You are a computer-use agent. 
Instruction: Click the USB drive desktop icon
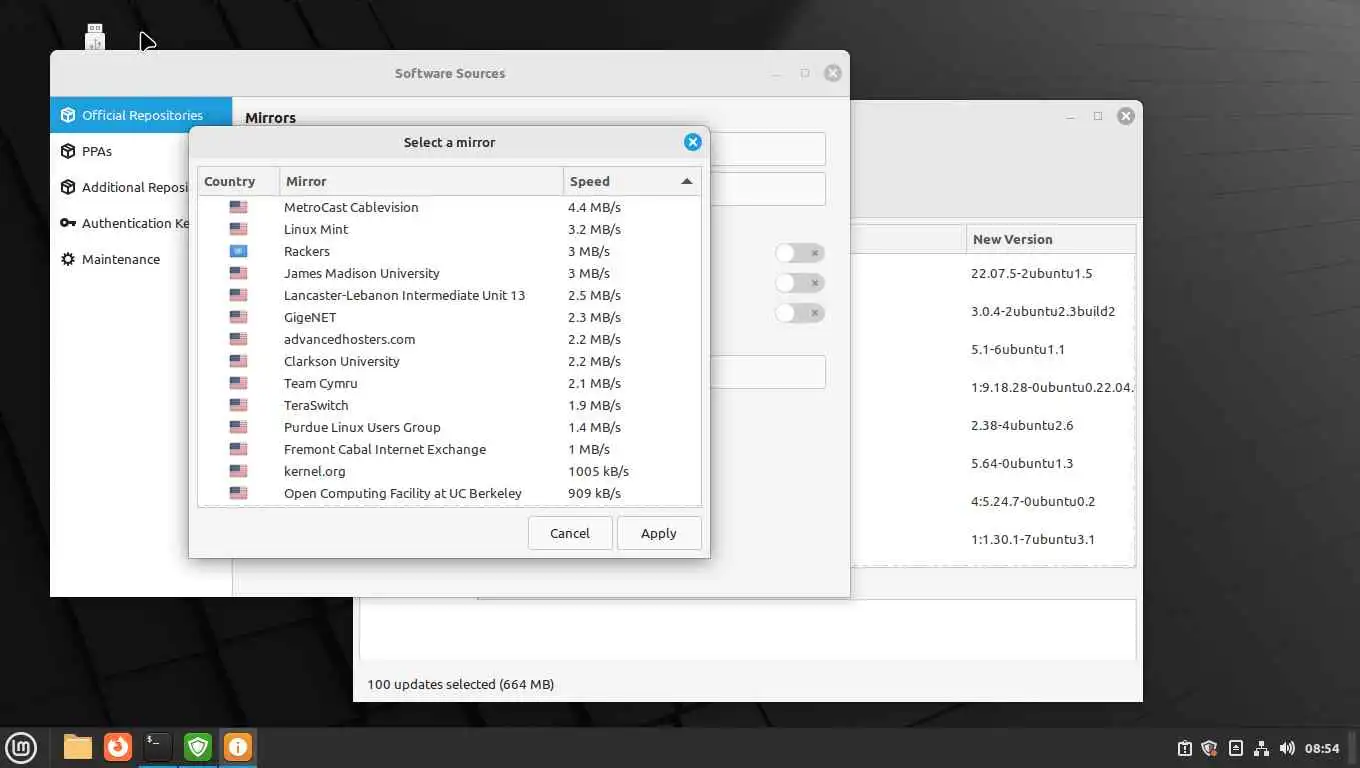[96, 37]
